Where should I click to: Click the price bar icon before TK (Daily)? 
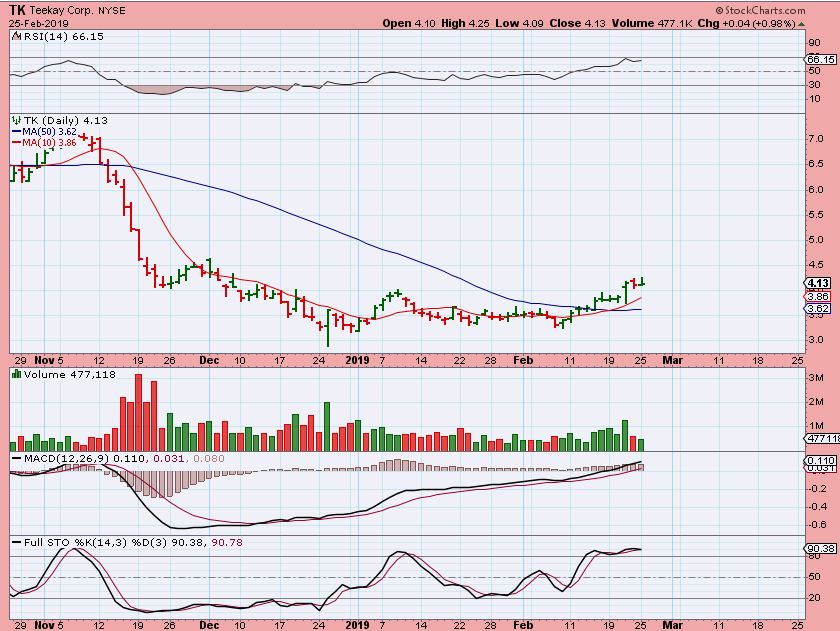click(x=16, y=121)
